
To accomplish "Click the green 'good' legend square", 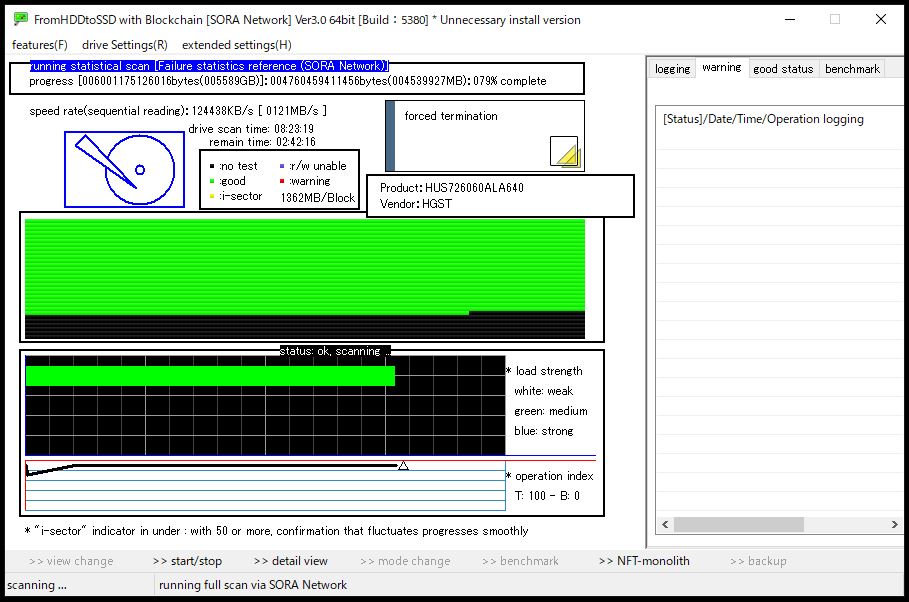I will (212, 181).
